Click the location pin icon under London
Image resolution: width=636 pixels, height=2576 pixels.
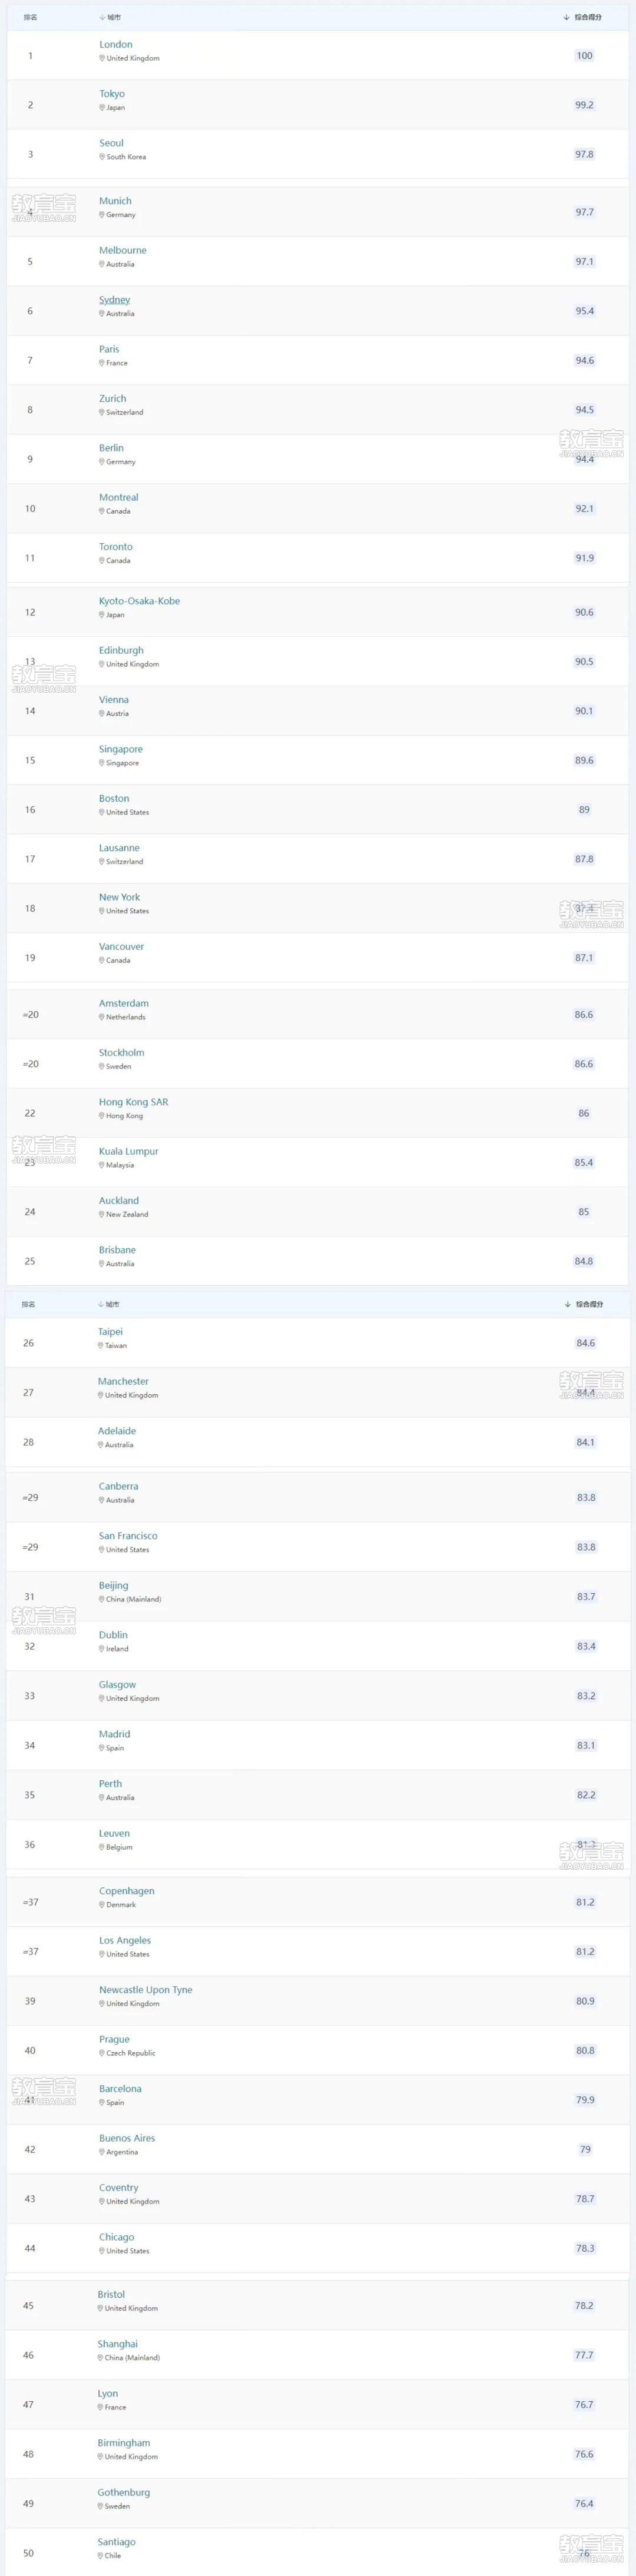click(102, 58)
